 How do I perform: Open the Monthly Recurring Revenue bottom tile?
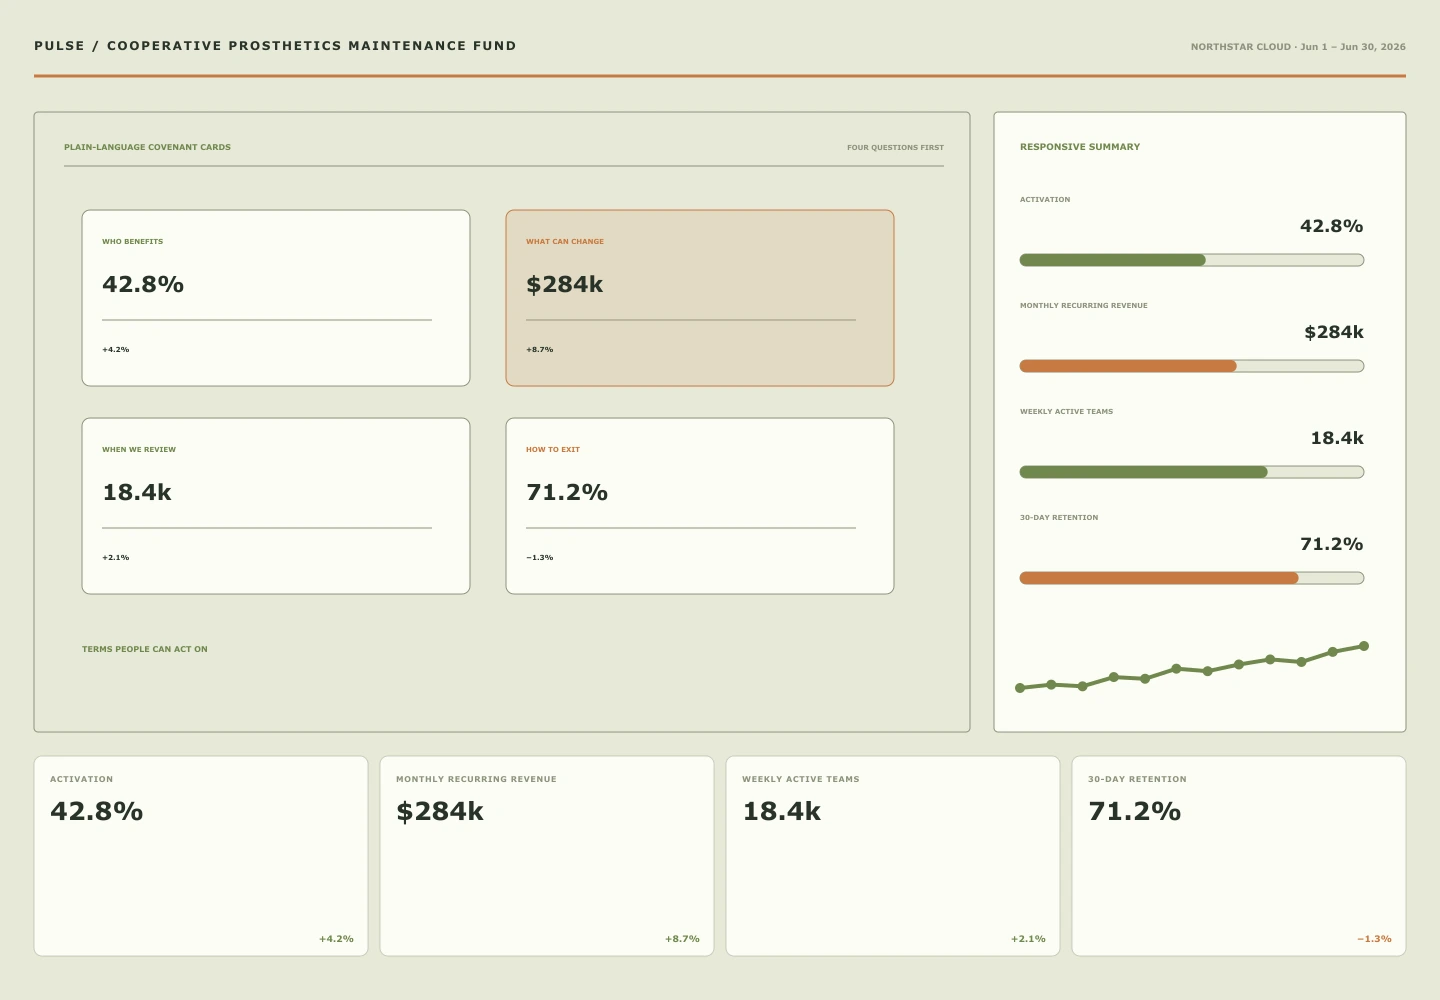pos(547,856)
